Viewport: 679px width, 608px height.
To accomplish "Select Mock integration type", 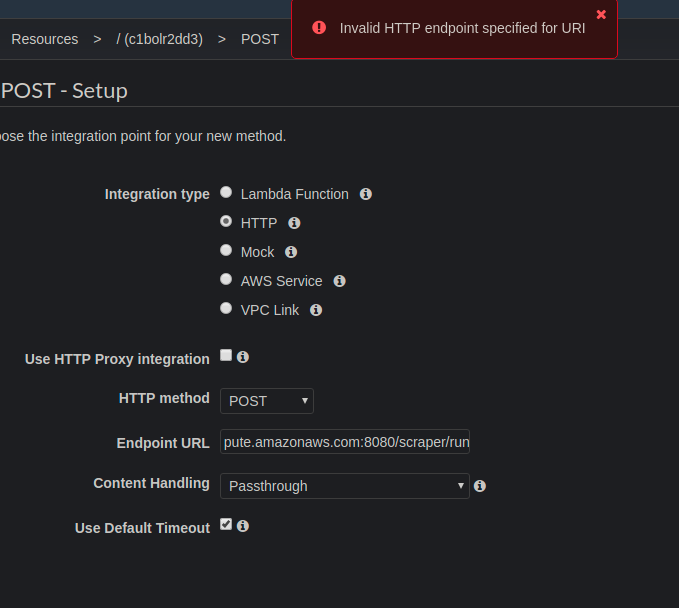I will pyautogui.click(x=226, y=250).
